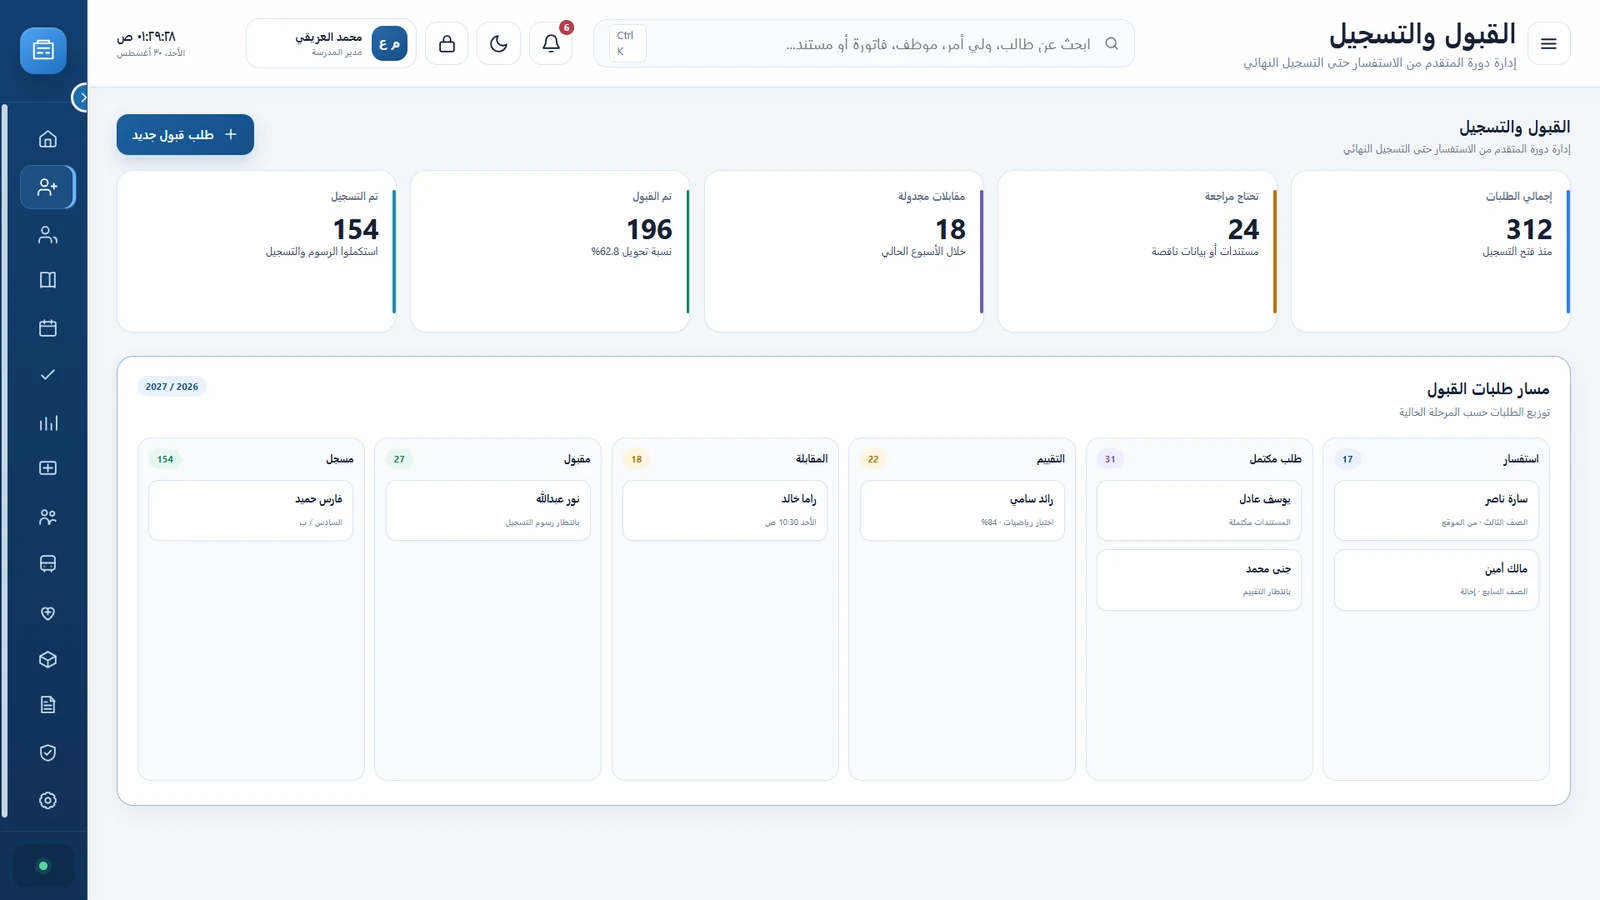Click the 2026 / 2027 academic year badge

[172, 387]
